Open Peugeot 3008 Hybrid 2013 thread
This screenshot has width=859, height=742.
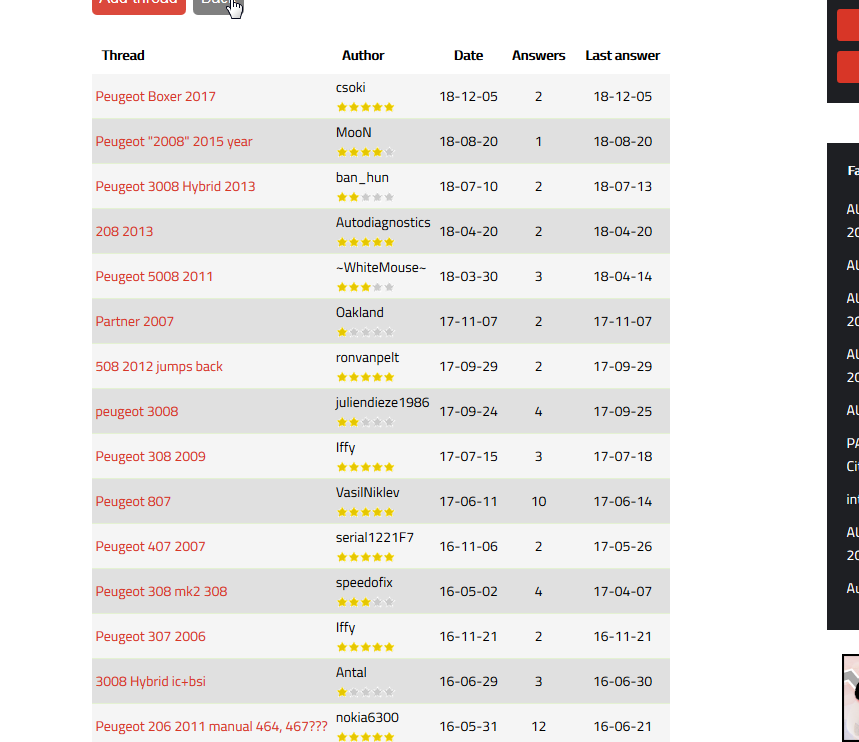tap(175, 186)
